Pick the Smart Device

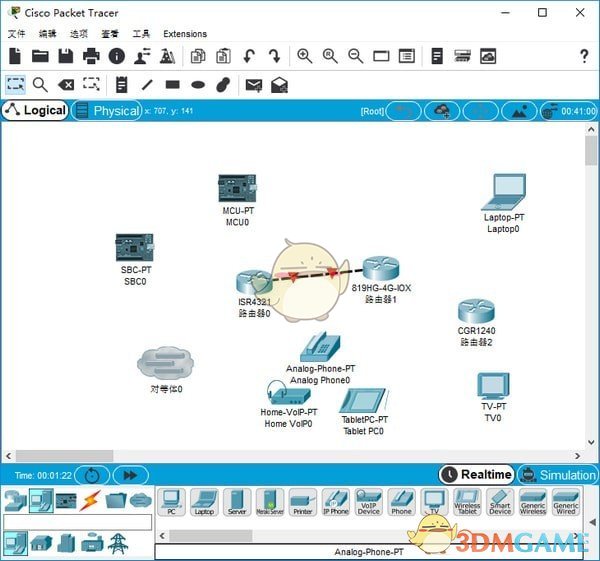point(500,502)
